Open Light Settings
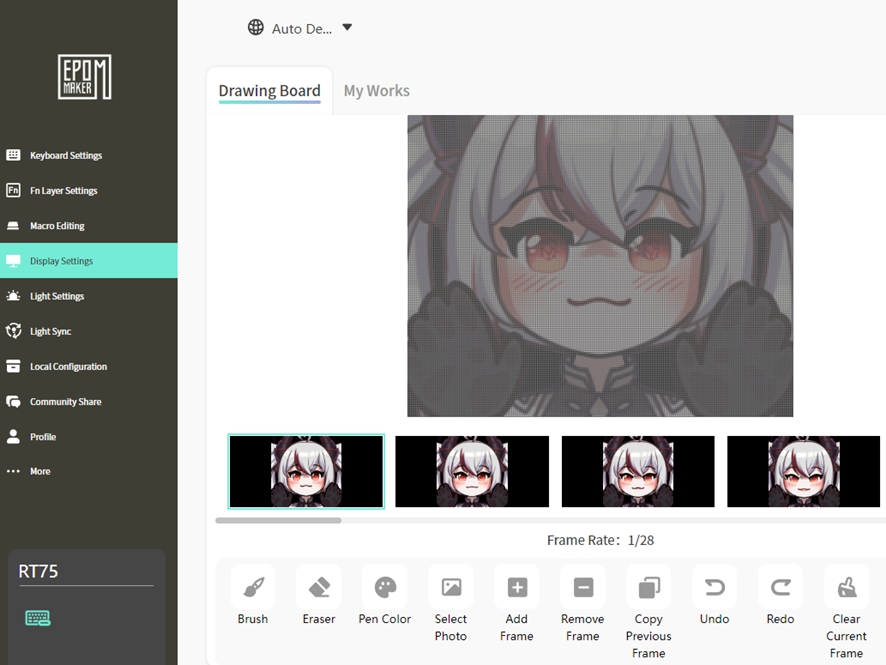The height and width of the screenshot is (665, 886). [x=89, y=296]
